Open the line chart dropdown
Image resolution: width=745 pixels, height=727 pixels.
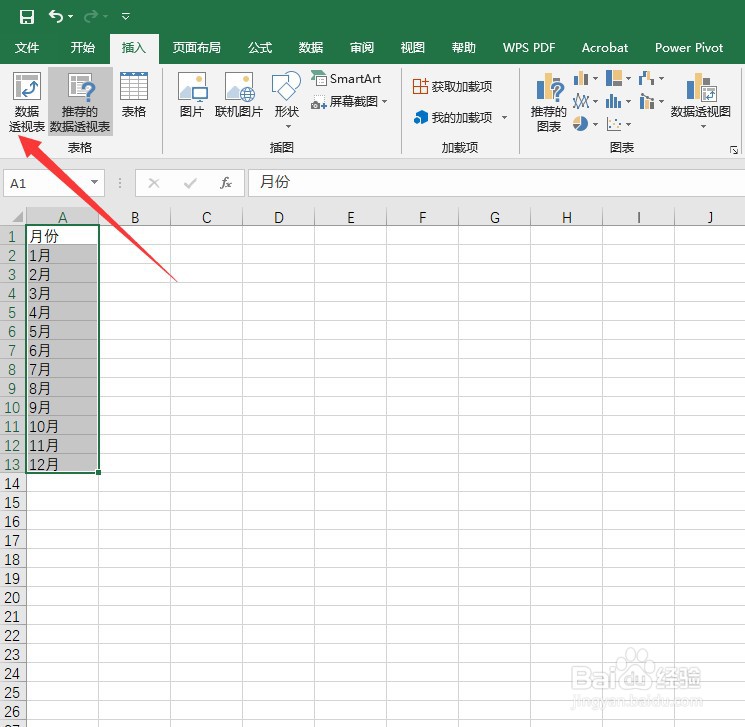pyautogui.click(x=595, y=101)
